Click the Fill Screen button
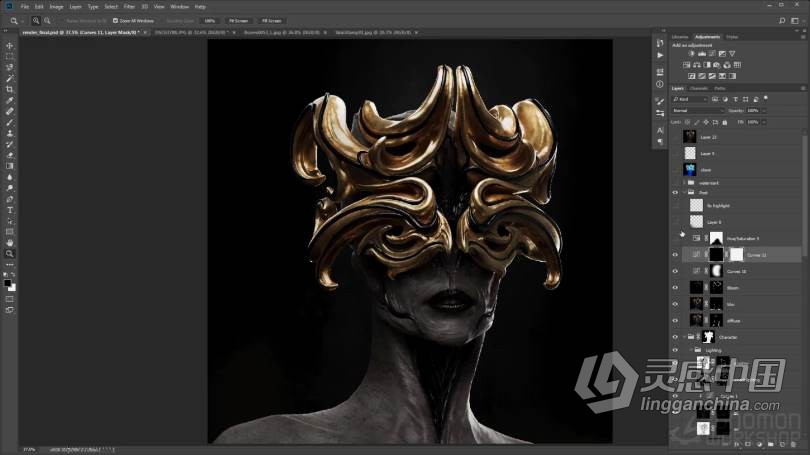This screenshot has height=455, width=810. point(271,21)
